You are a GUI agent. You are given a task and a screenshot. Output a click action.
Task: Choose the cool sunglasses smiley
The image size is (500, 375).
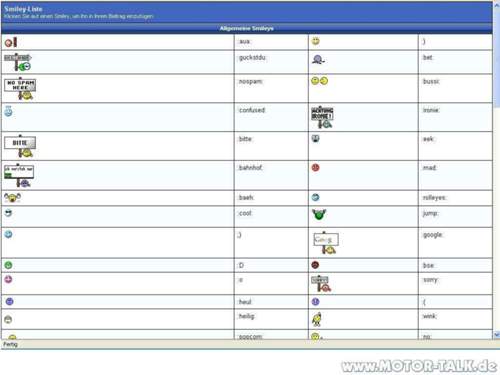tap(8, 213)
